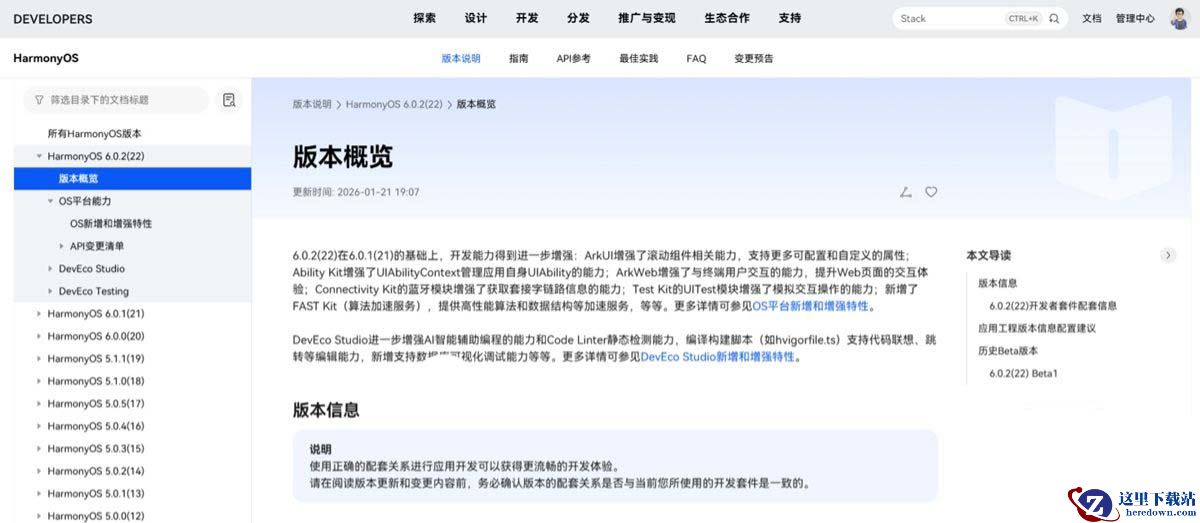Switch to the 最佳实践 tab
The image size is (1200, 523).
point(638,58)
